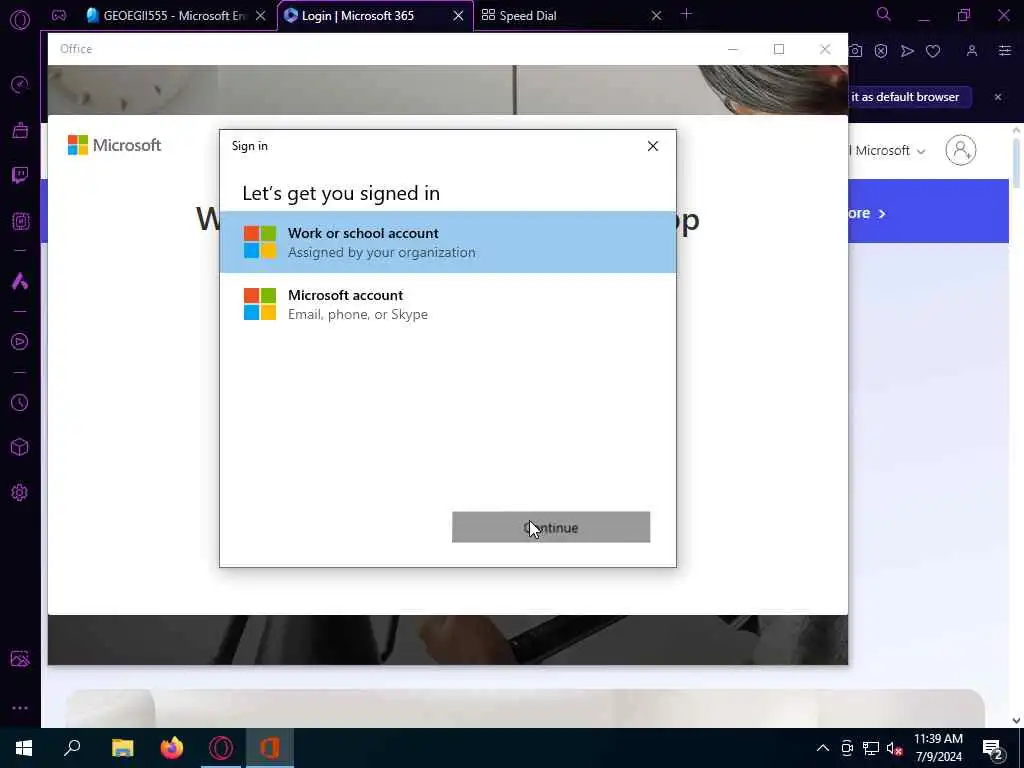Click the send Flow arrow icon

point(907,51)
